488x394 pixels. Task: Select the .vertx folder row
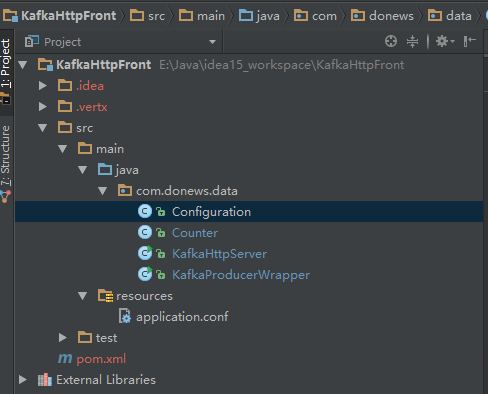(x=249, y=107)
